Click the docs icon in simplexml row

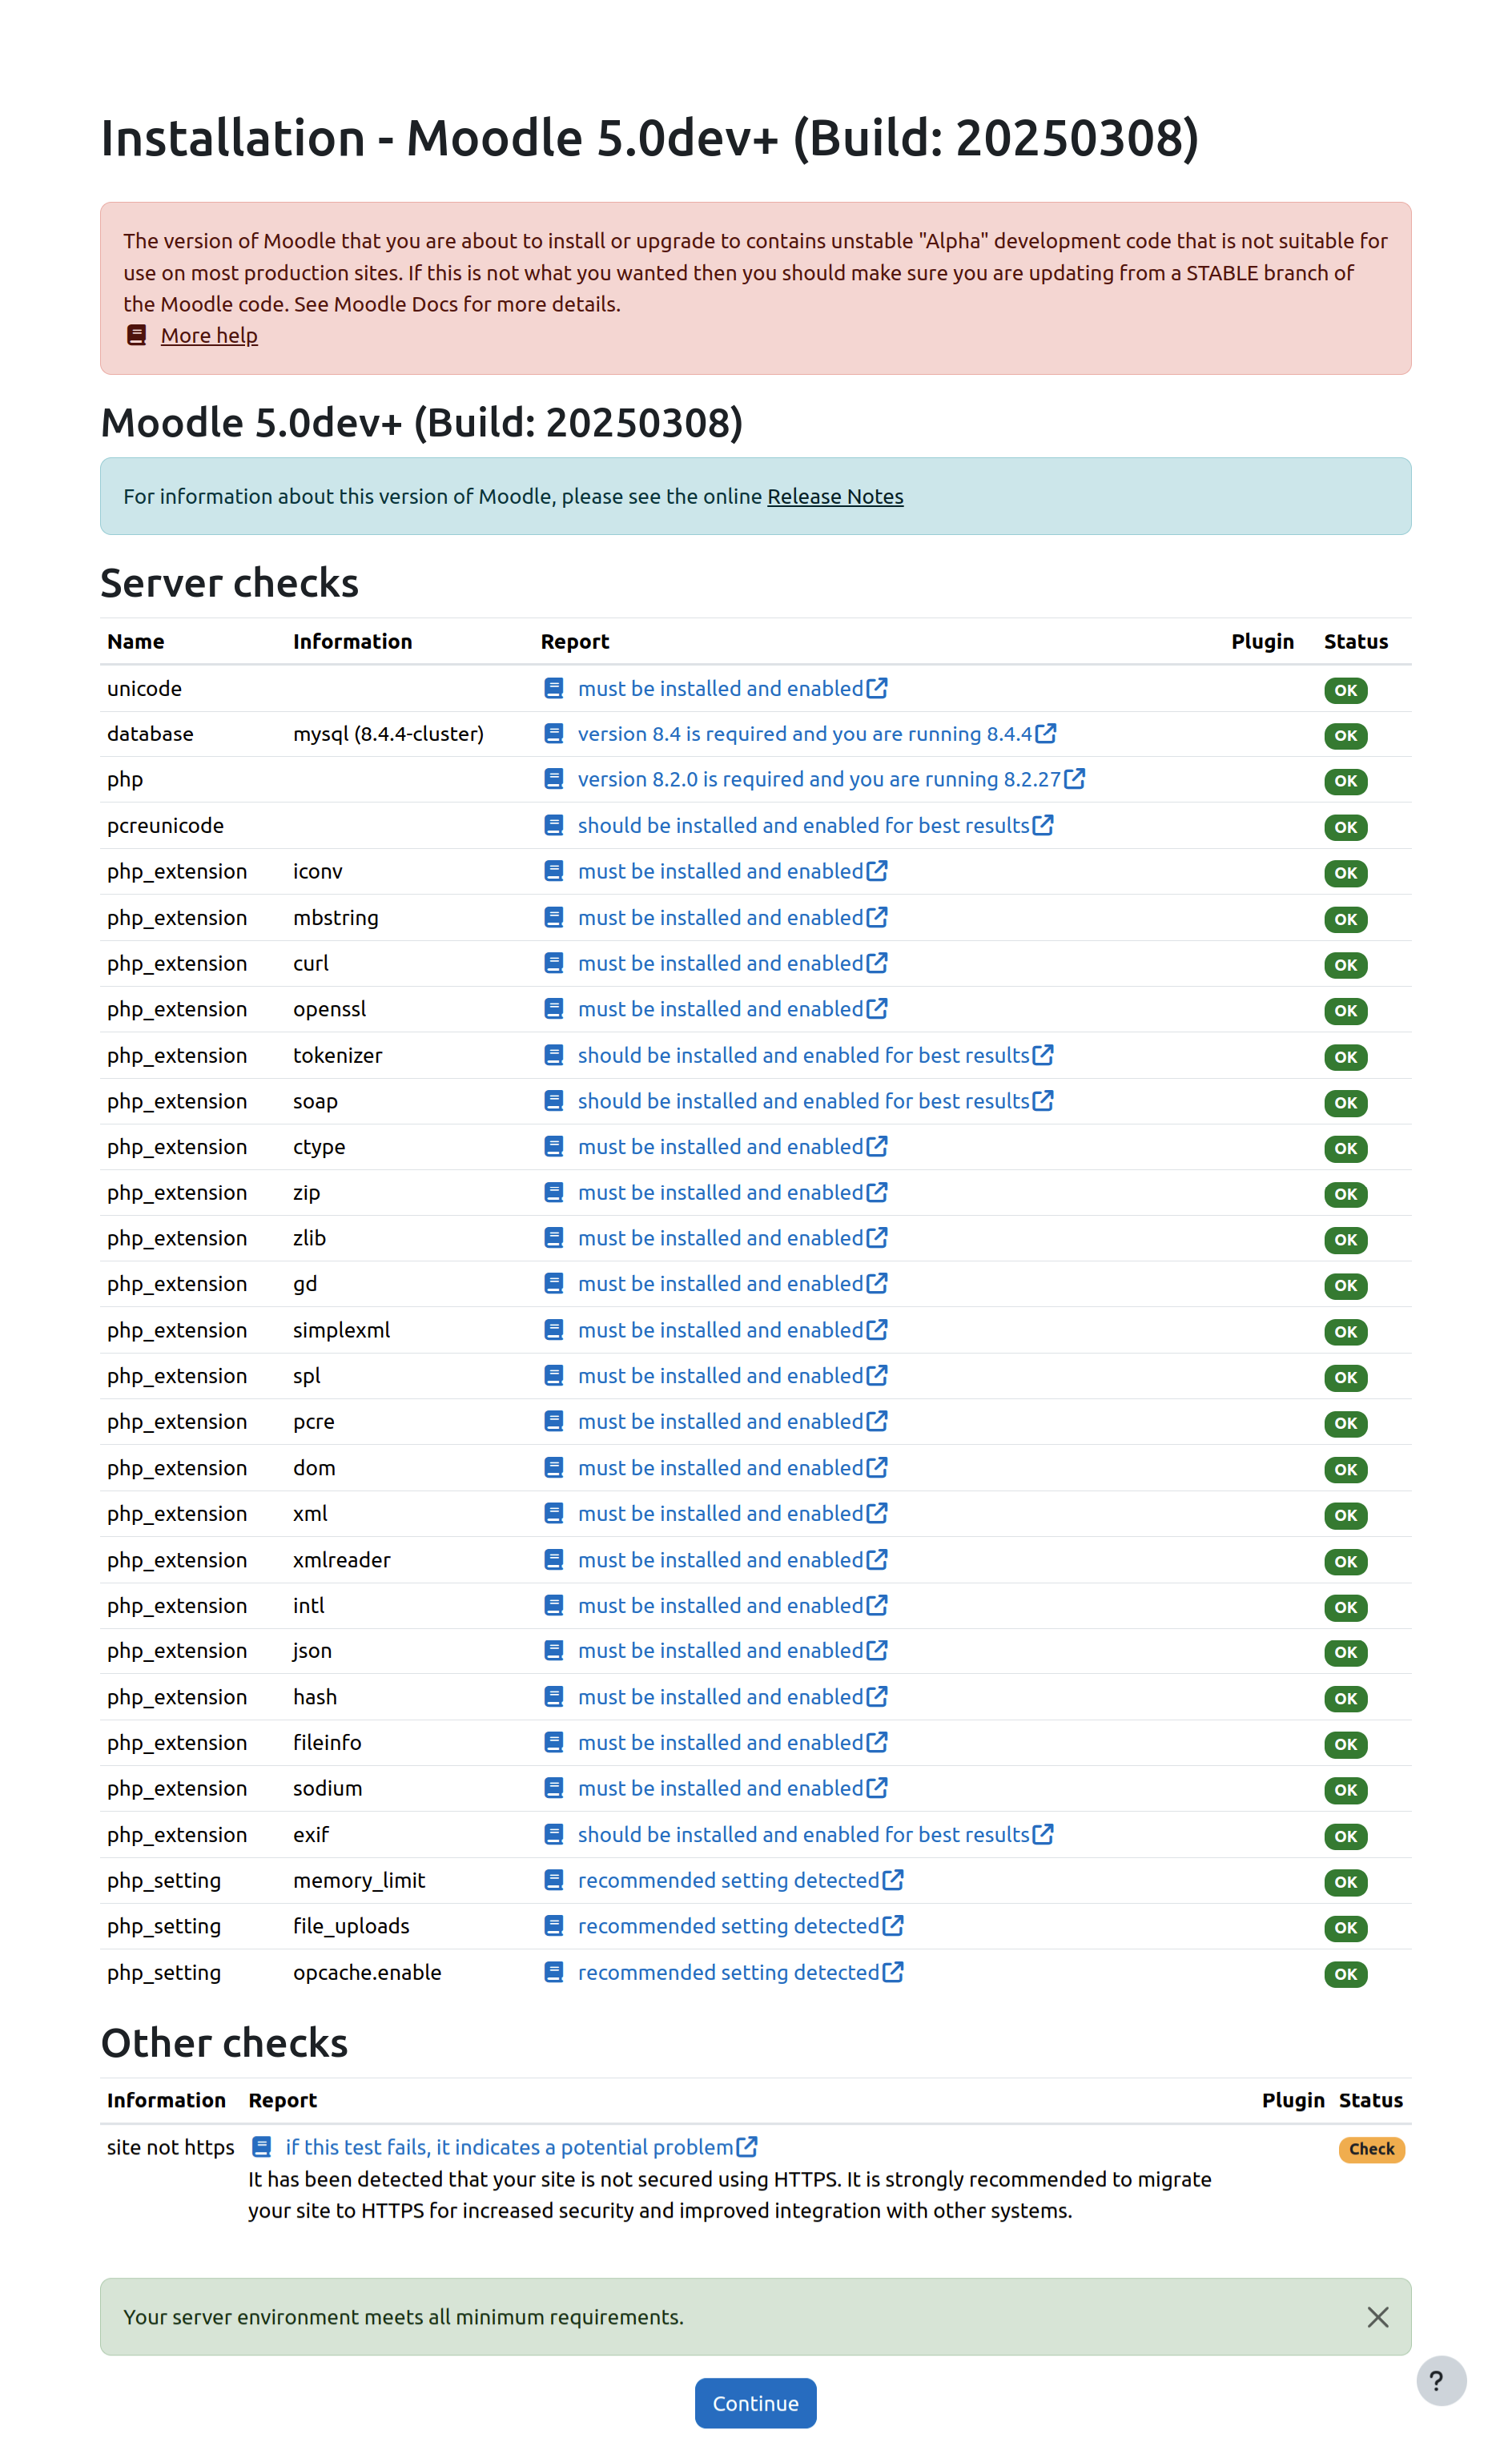click(553, 1330)
